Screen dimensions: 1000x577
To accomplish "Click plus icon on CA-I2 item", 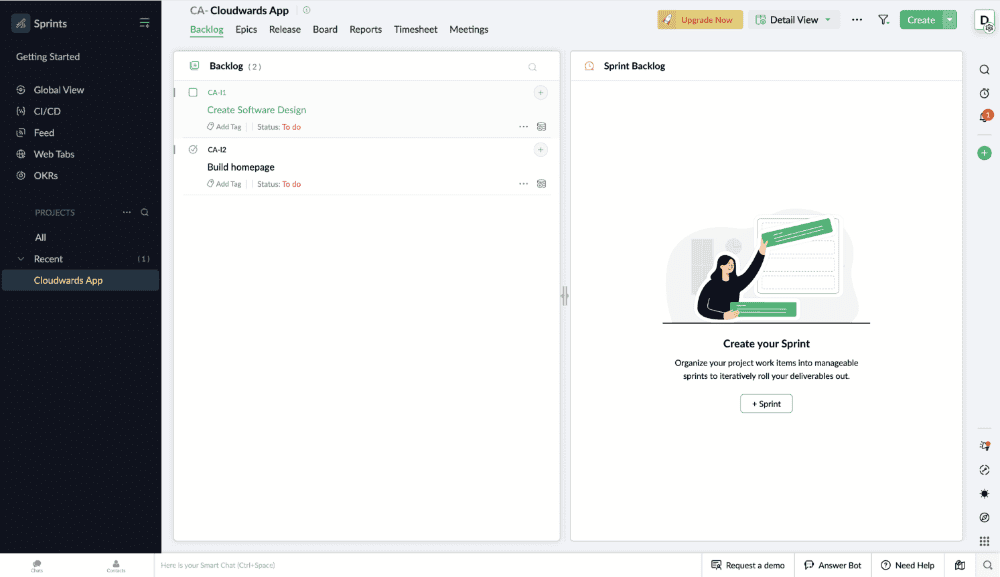I will (x=540, y=150).
